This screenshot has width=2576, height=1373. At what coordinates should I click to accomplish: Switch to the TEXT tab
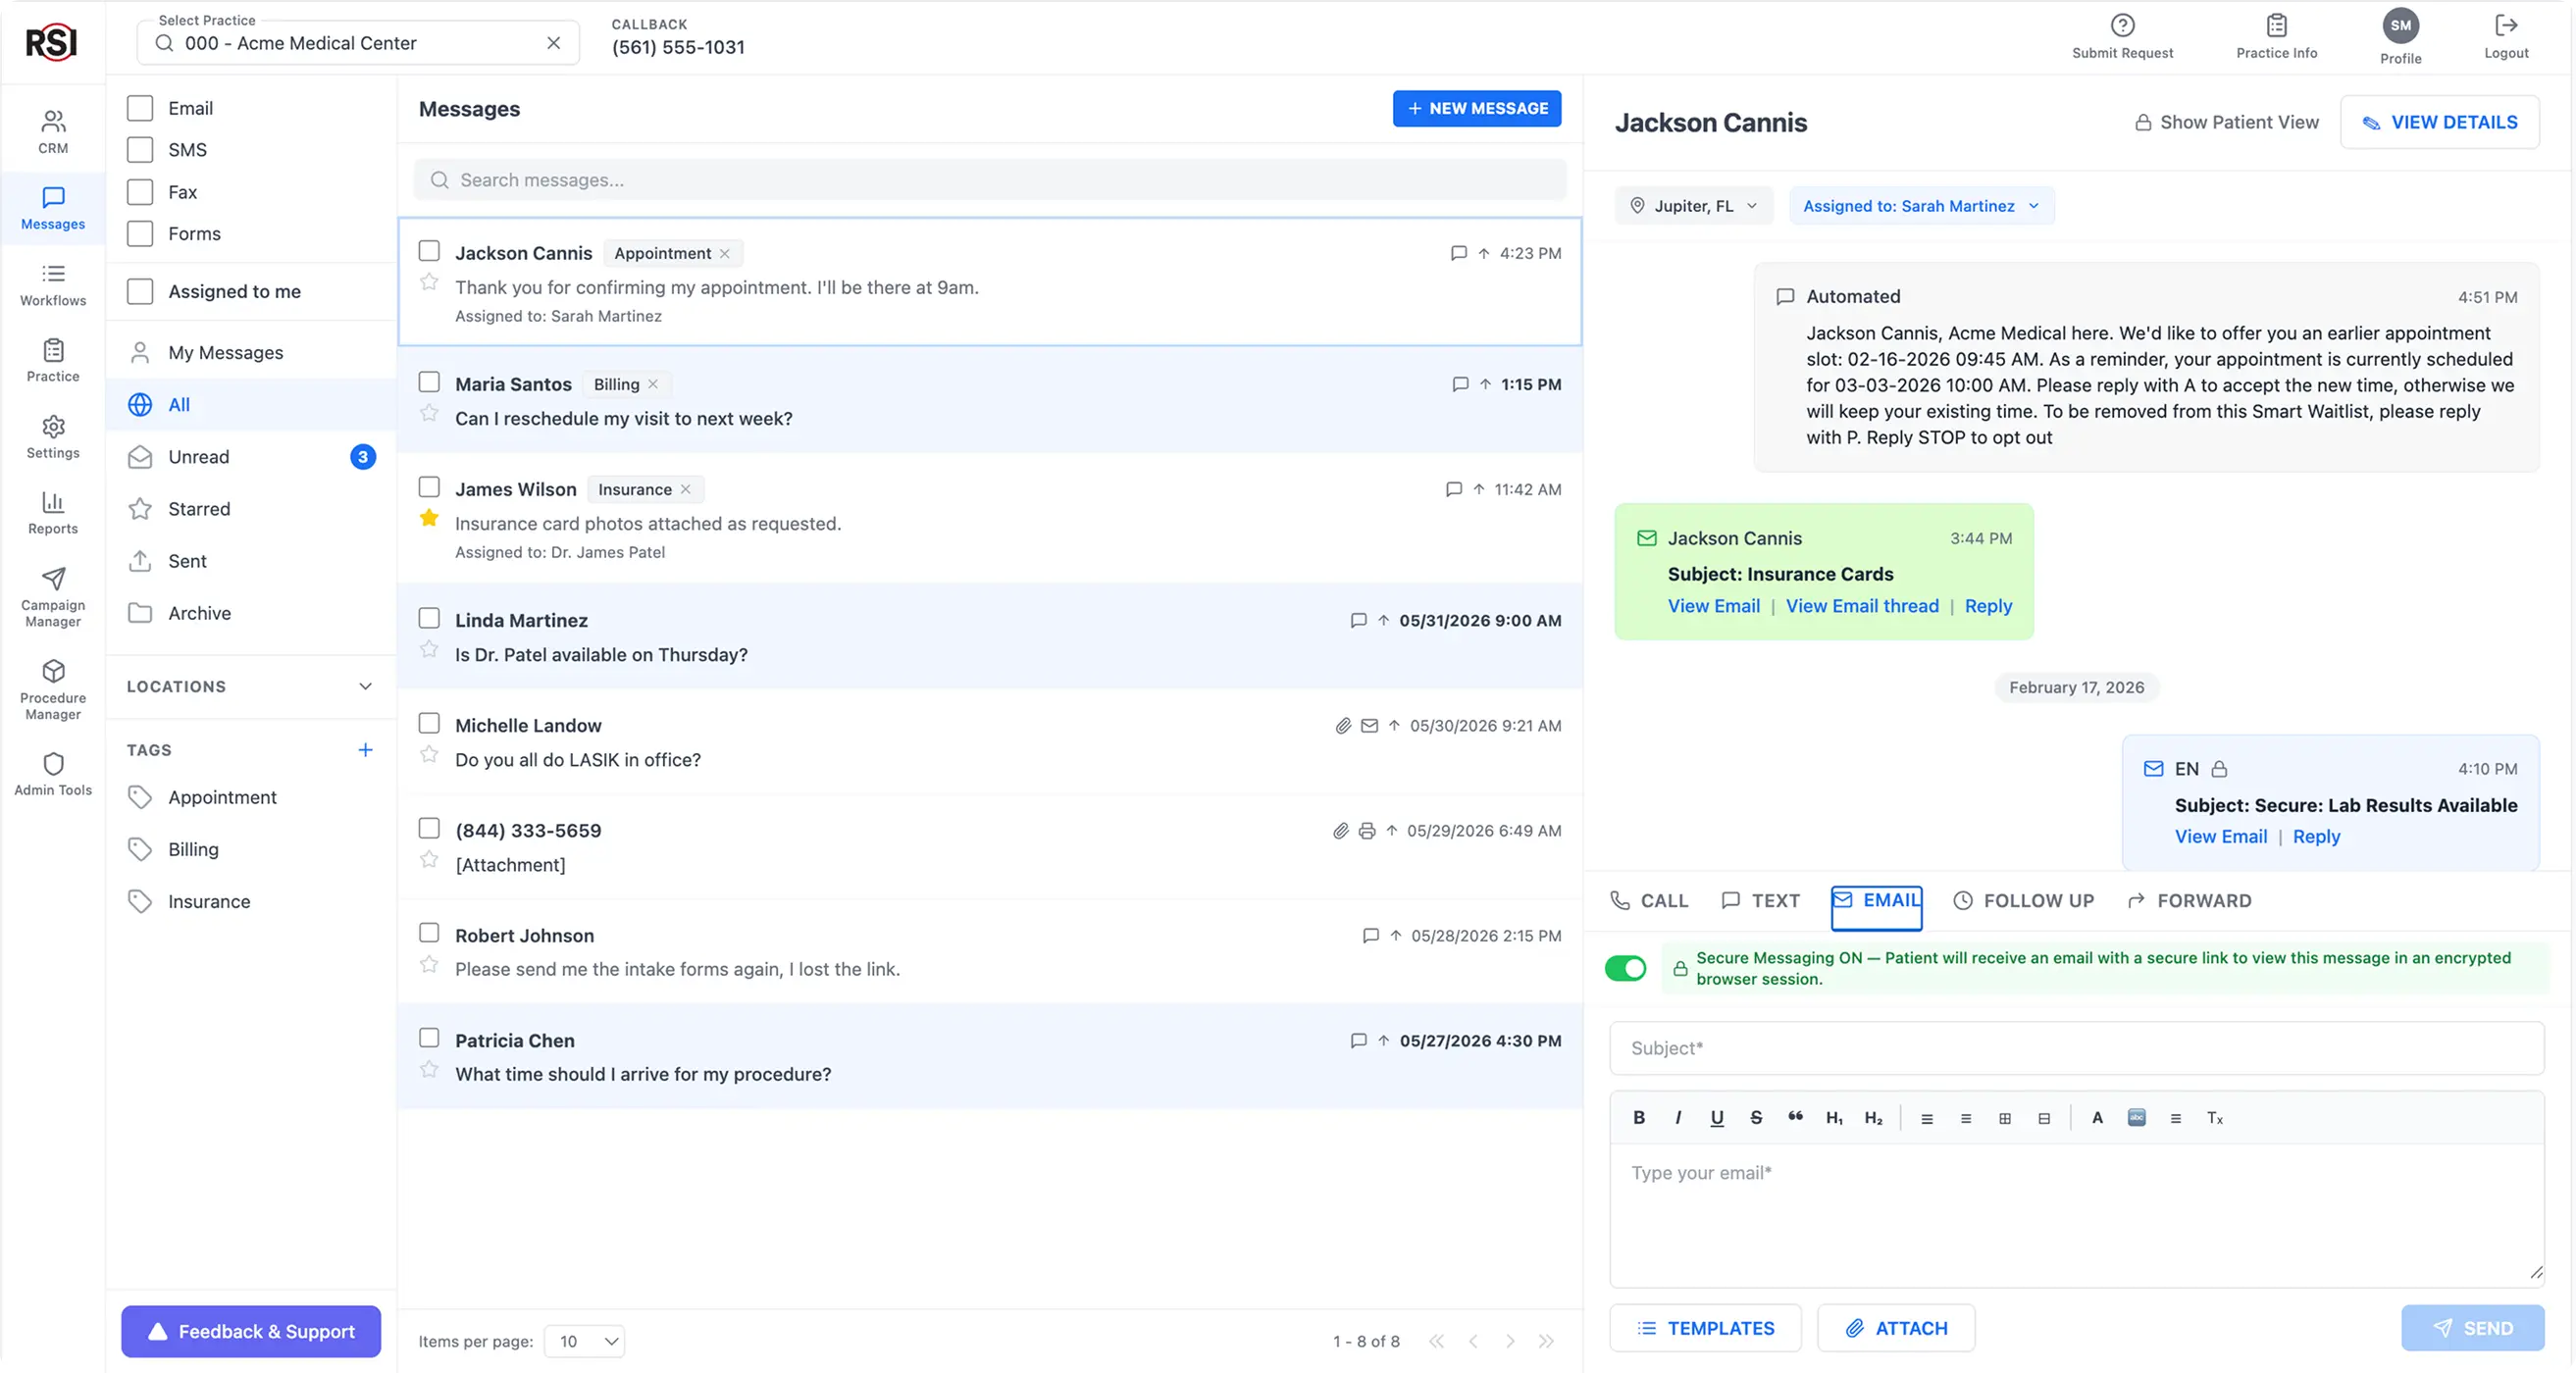(x=1760, y=901)
